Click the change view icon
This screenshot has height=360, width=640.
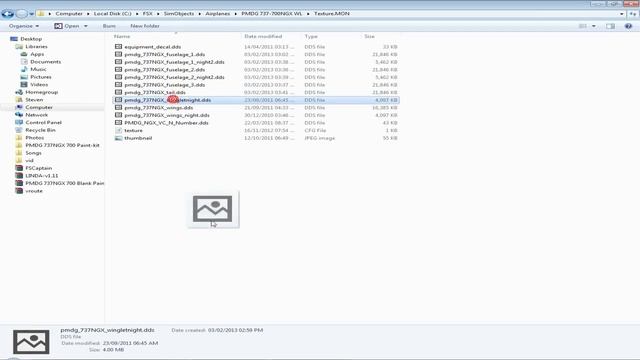582,26
